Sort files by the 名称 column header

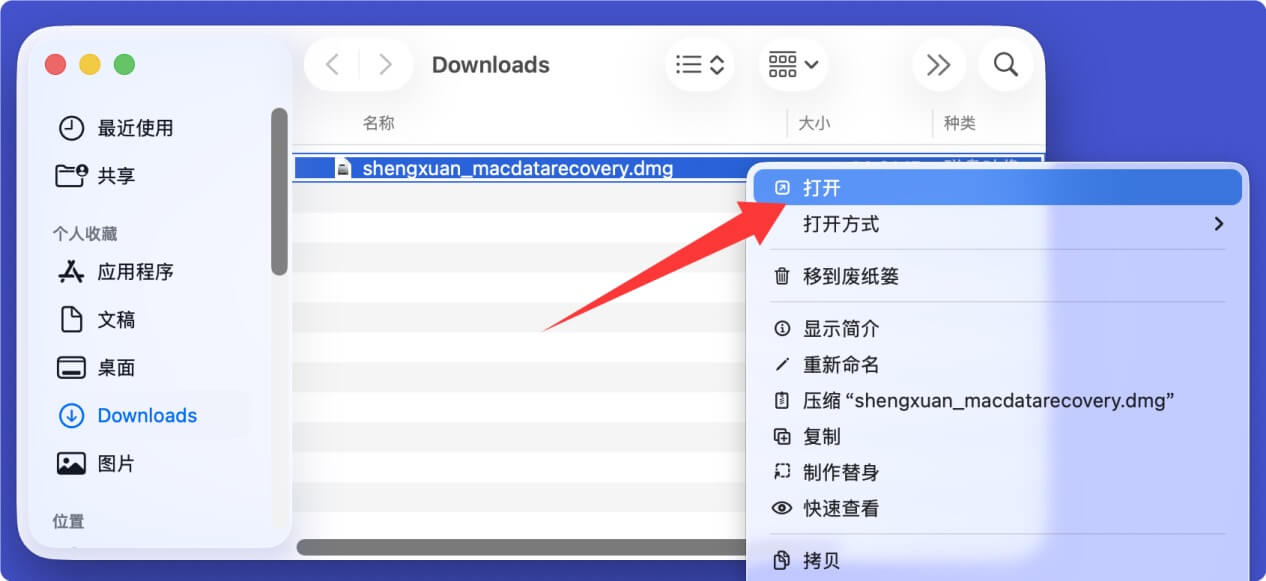(x=378, y=122)
